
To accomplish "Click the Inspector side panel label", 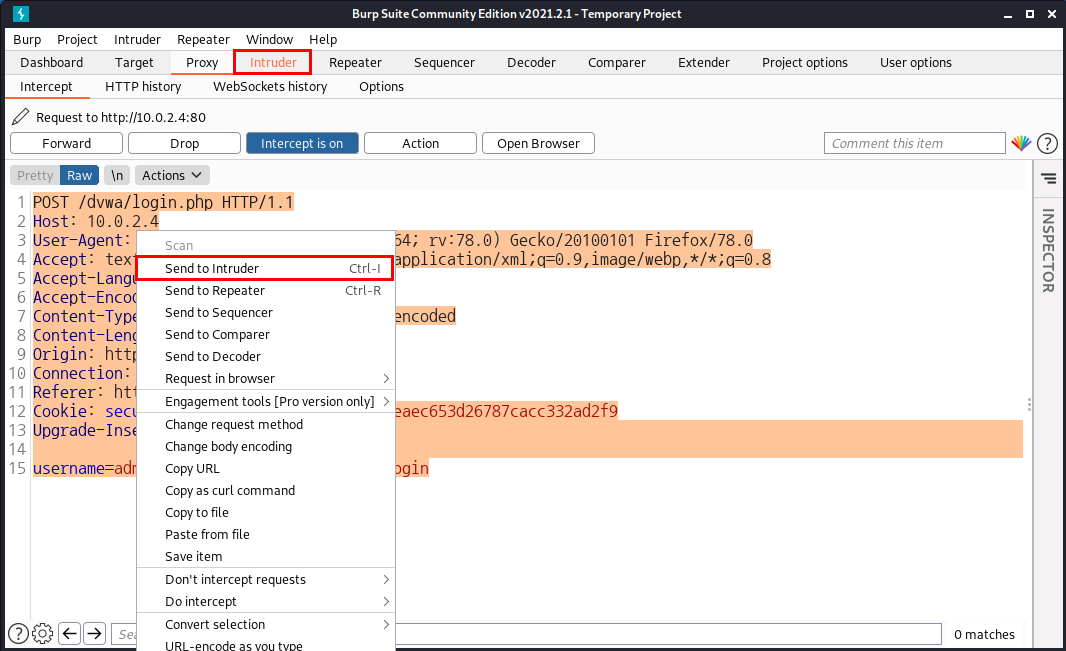I will [1048, 250].
